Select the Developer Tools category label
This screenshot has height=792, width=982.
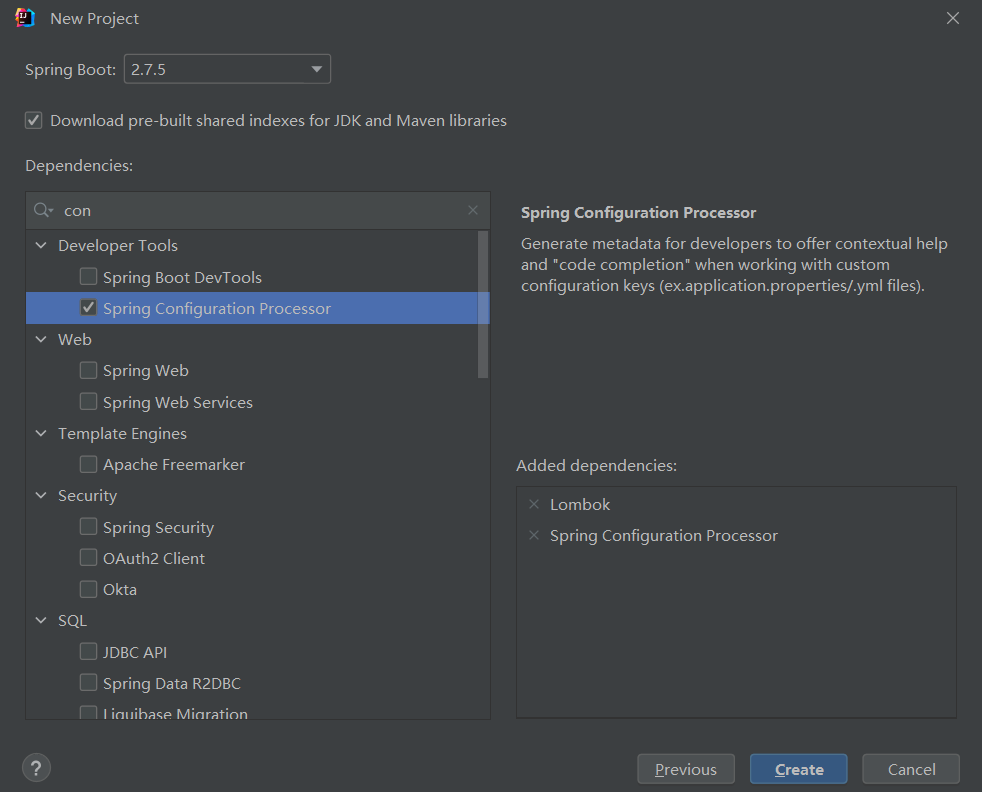point(118,245)
